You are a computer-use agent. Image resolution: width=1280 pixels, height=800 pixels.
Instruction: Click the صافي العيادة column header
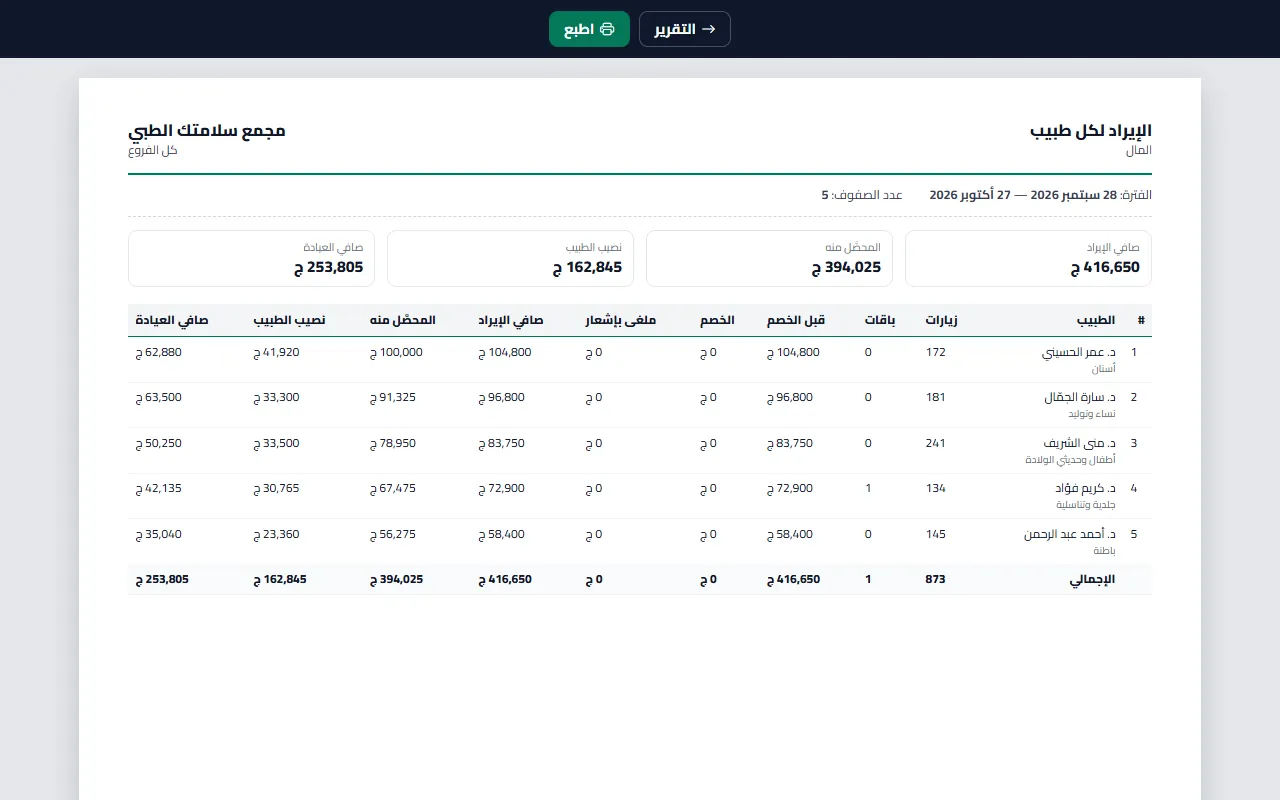pos(172,320)
